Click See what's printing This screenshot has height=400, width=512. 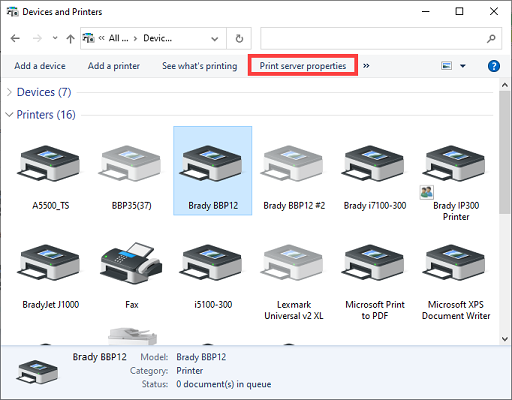[x=200, y=66]
